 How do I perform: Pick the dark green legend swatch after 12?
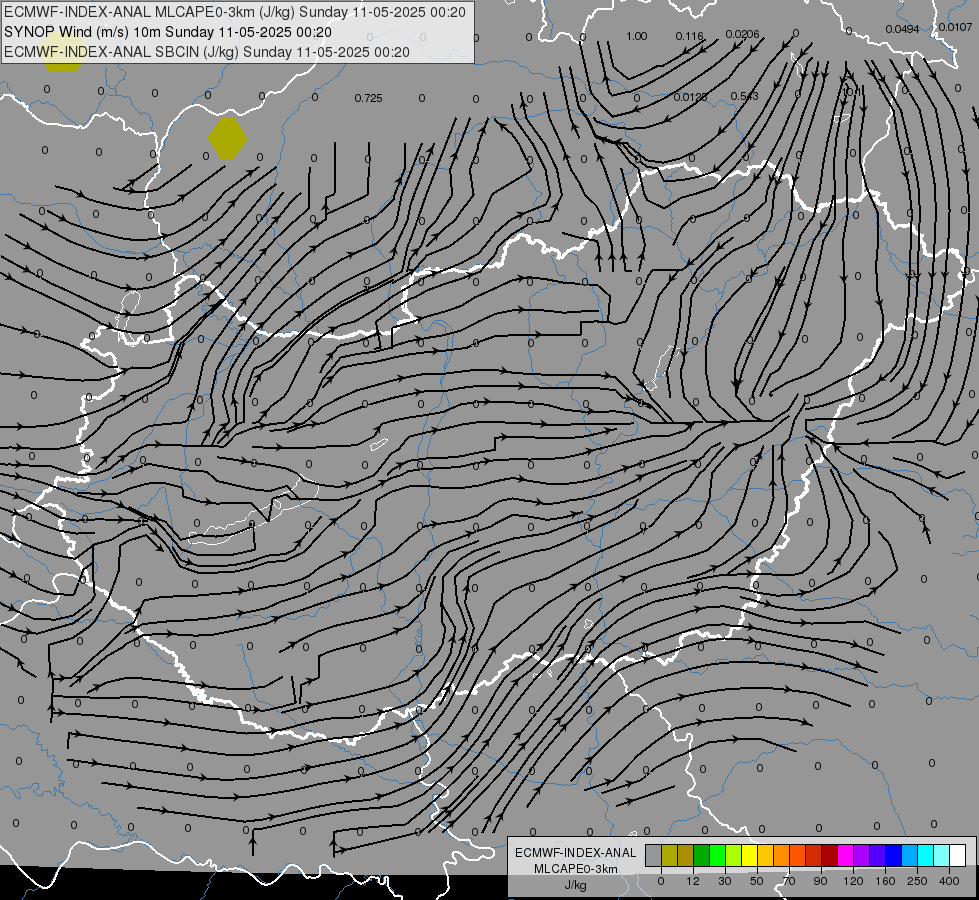pyautogui.click(x=702, y=855)
